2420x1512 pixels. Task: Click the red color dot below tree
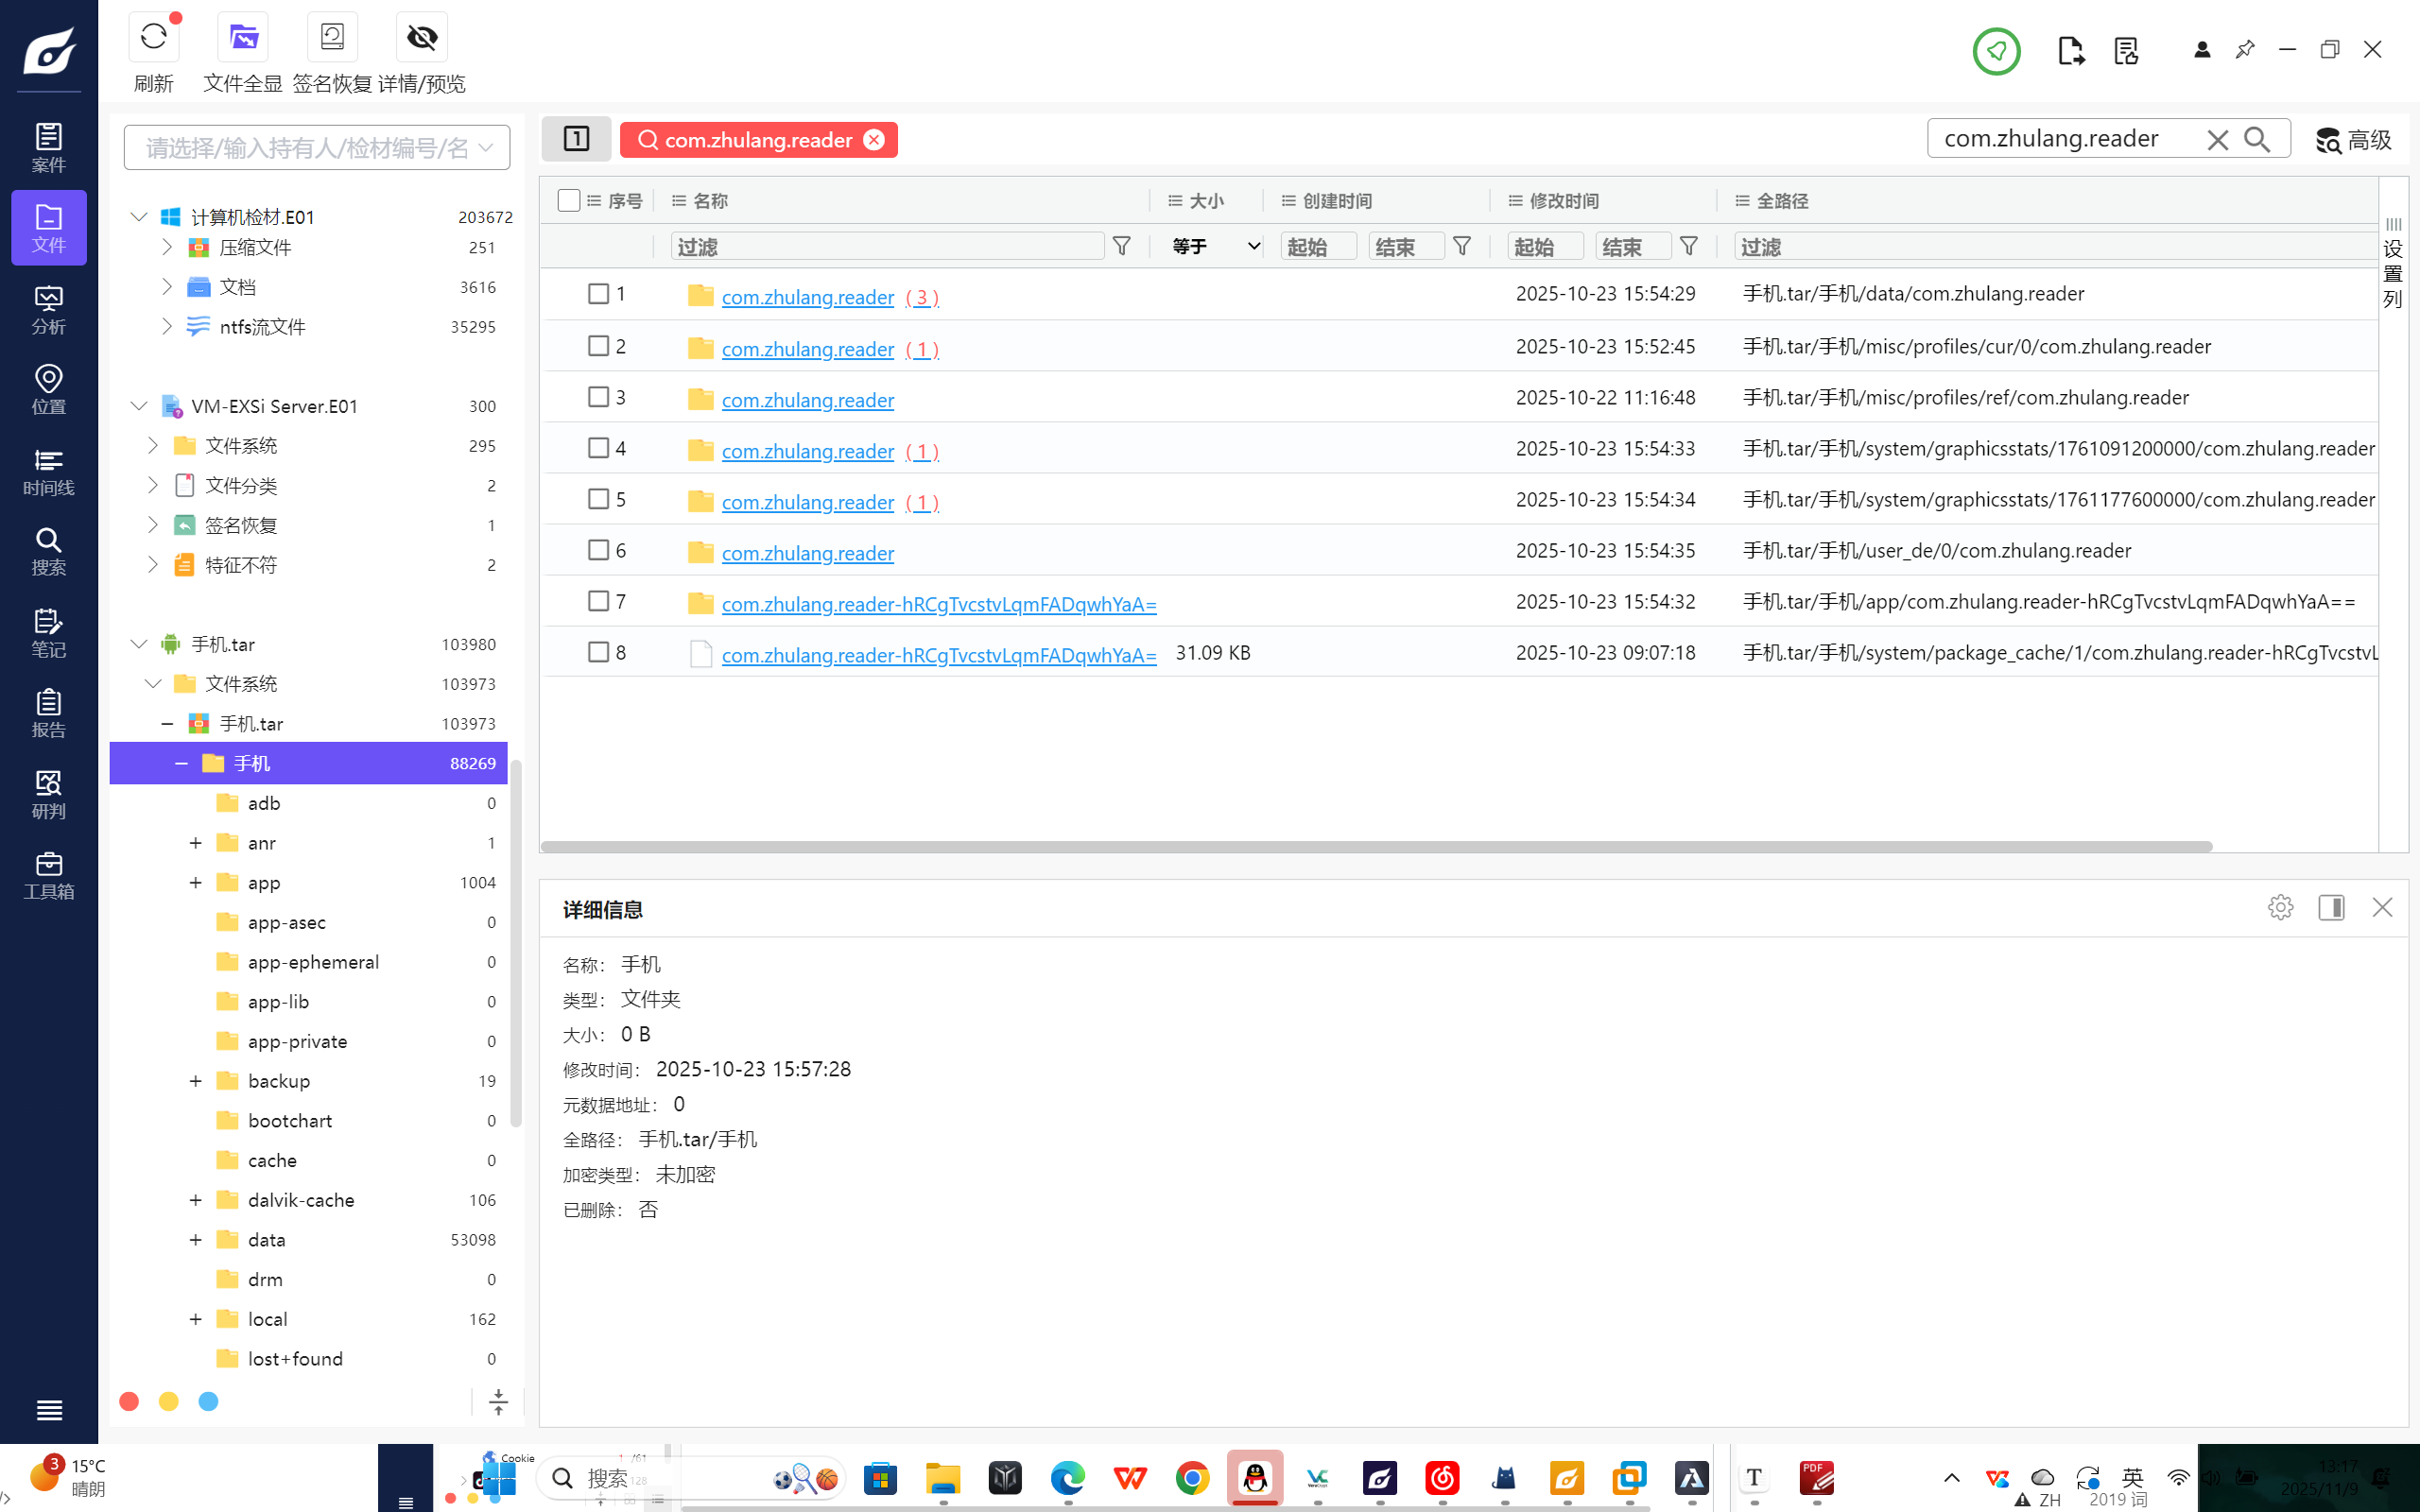[129, 1401]
